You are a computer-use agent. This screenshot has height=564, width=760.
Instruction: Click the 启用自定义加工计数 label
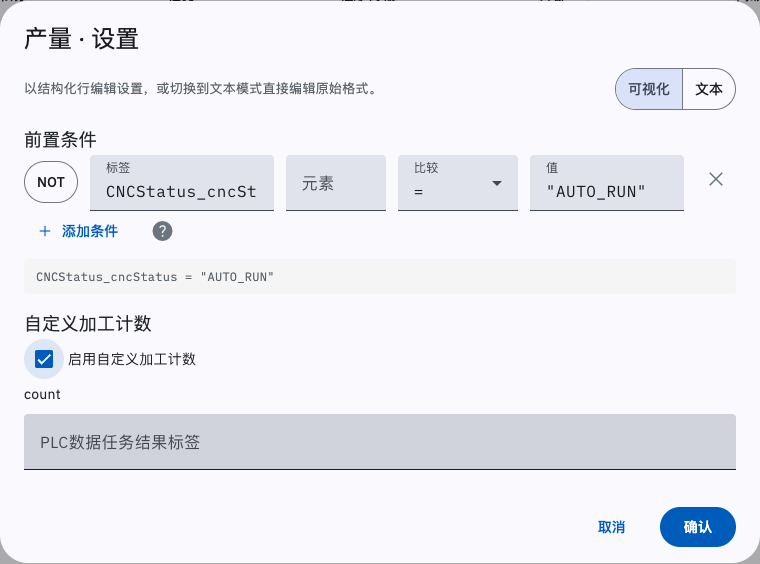click(x=132, y=359)
